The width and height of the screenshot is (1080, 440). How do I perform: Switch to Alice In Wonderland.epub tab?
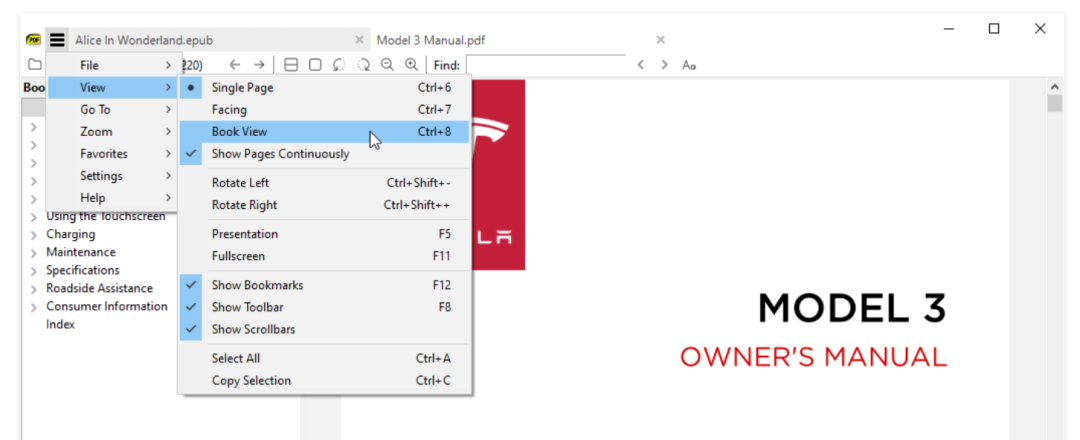click(x=209, y=40)
